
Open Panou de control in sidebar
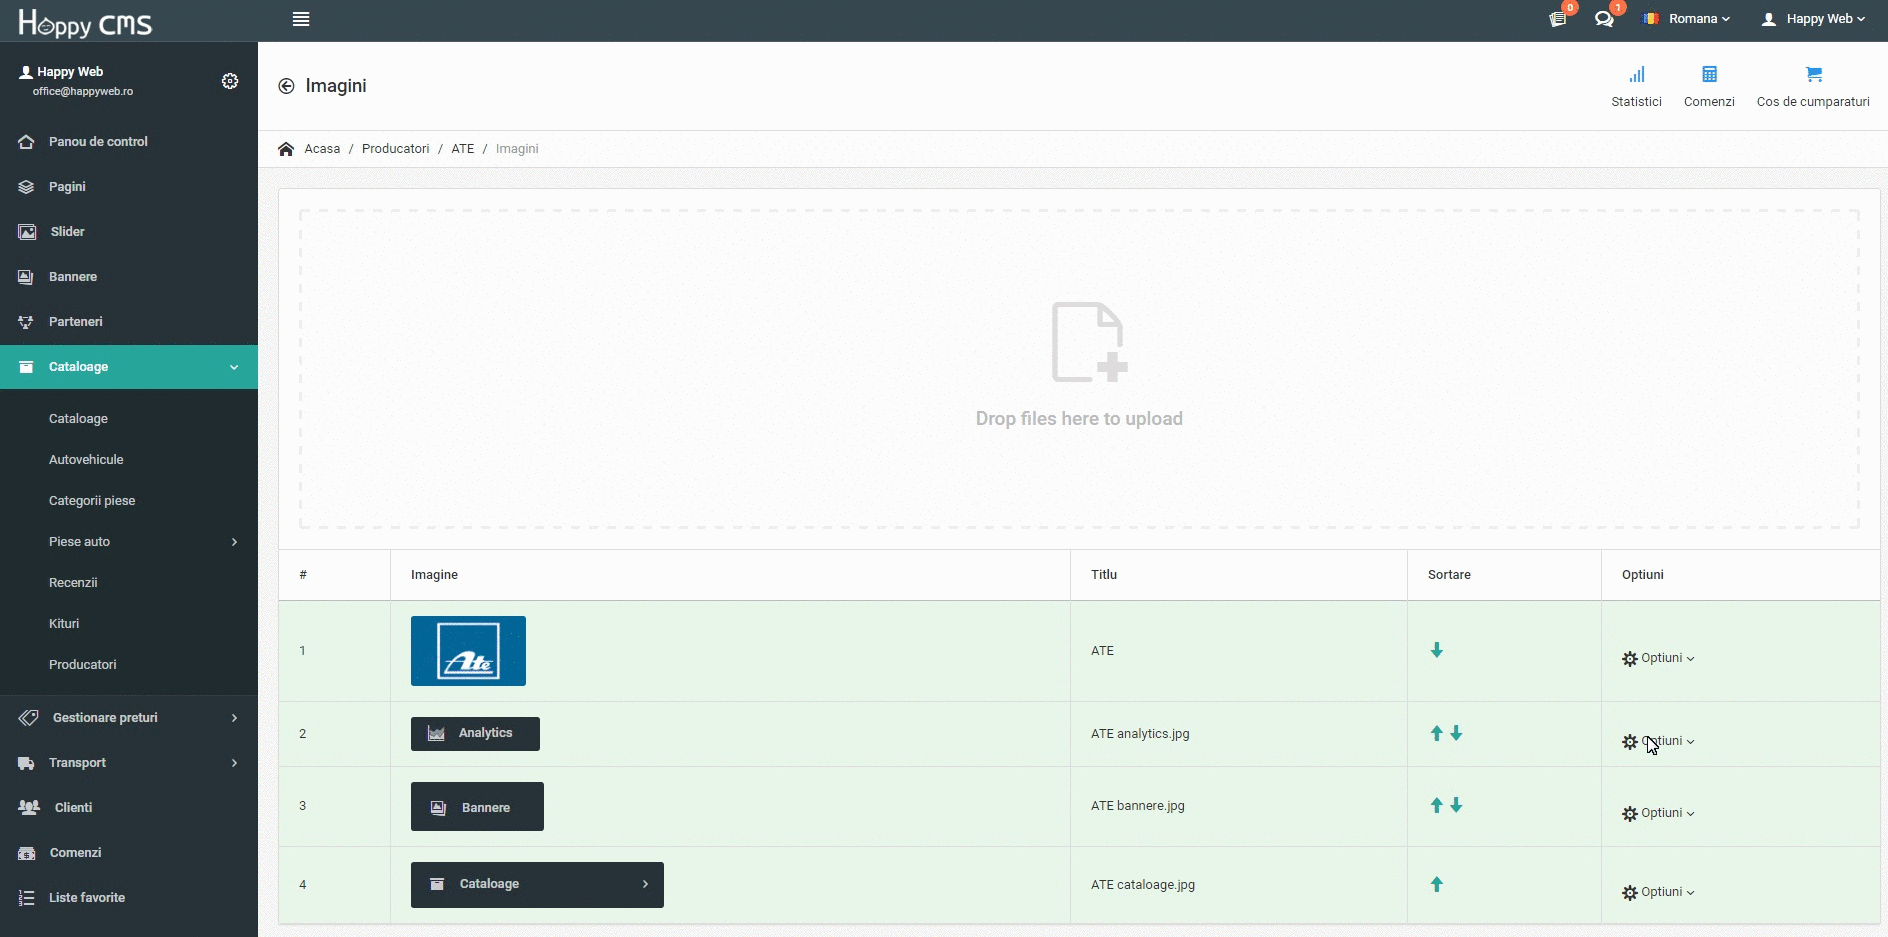[x=129, y=142]
